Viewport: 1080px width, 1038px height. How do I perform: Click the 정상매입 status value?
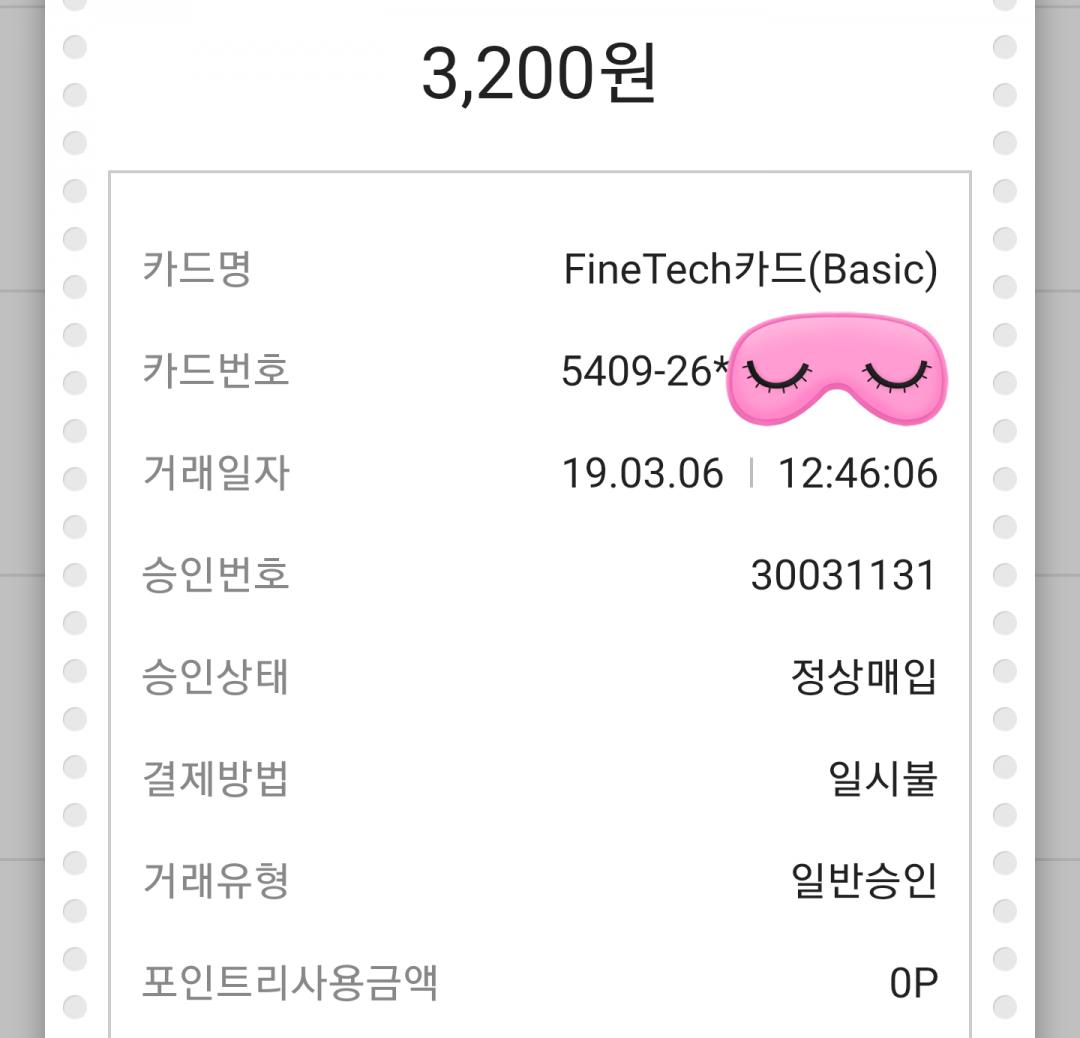click(863, 678)
